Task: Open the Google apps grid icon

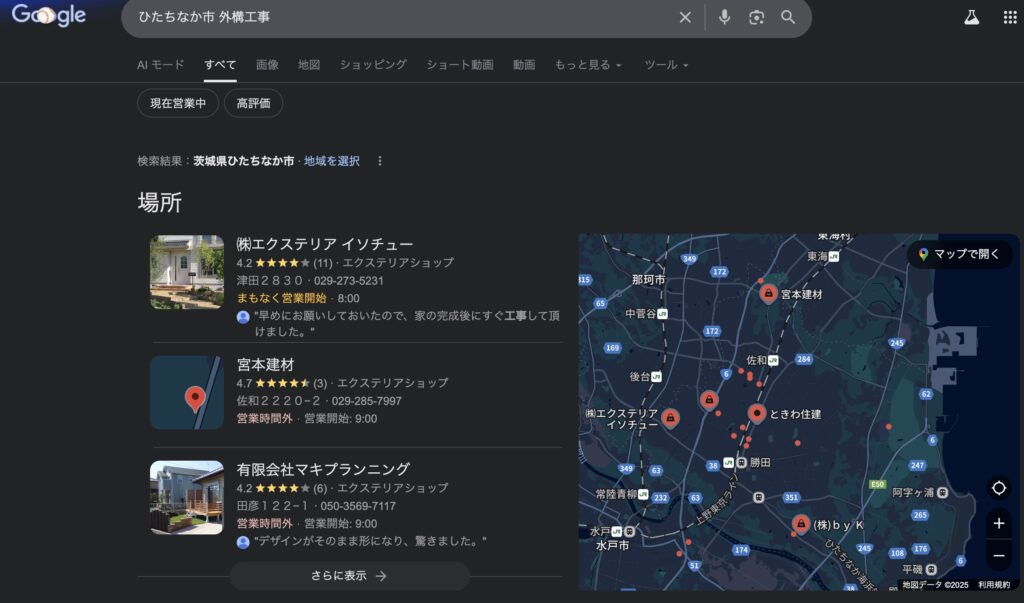Action: click(x=1010, y=18)
